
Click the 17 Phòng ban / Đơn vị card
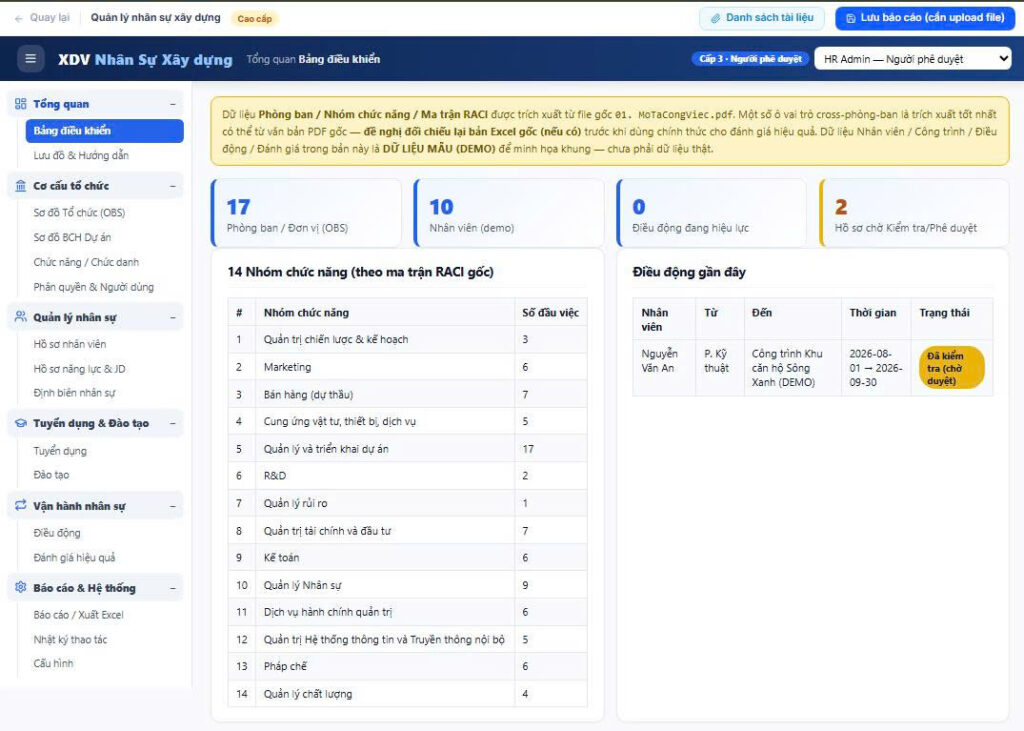coord(306,213)
